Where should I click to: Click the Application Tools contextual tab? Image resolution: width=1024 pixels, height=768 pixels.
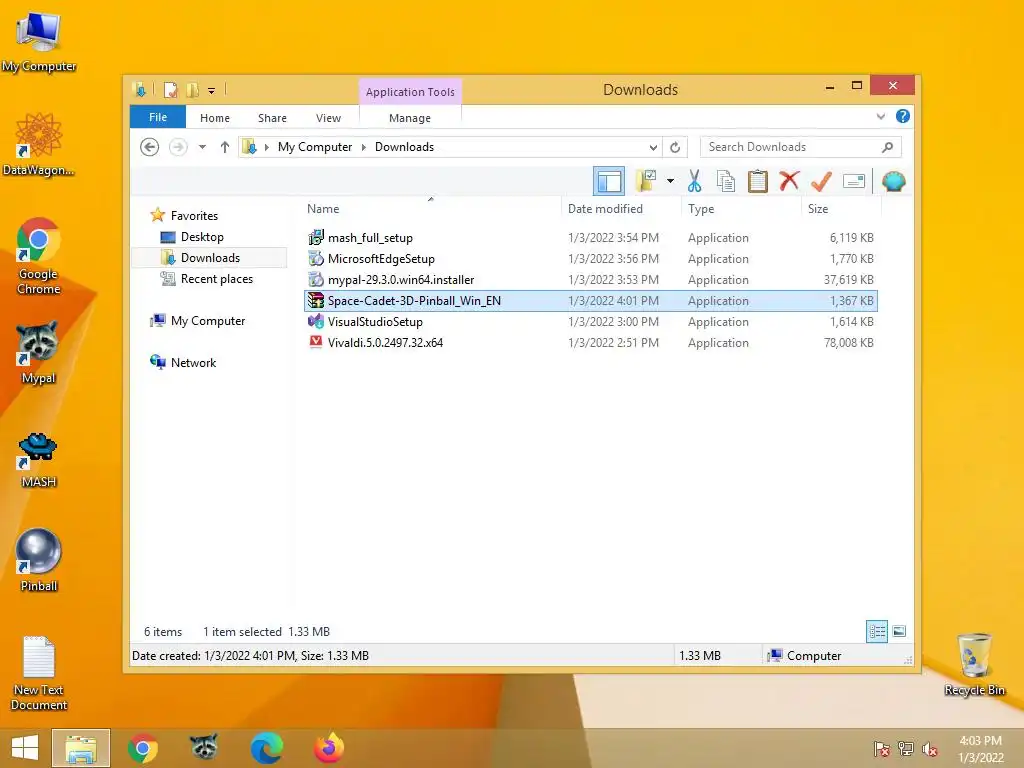click(410, 91)
